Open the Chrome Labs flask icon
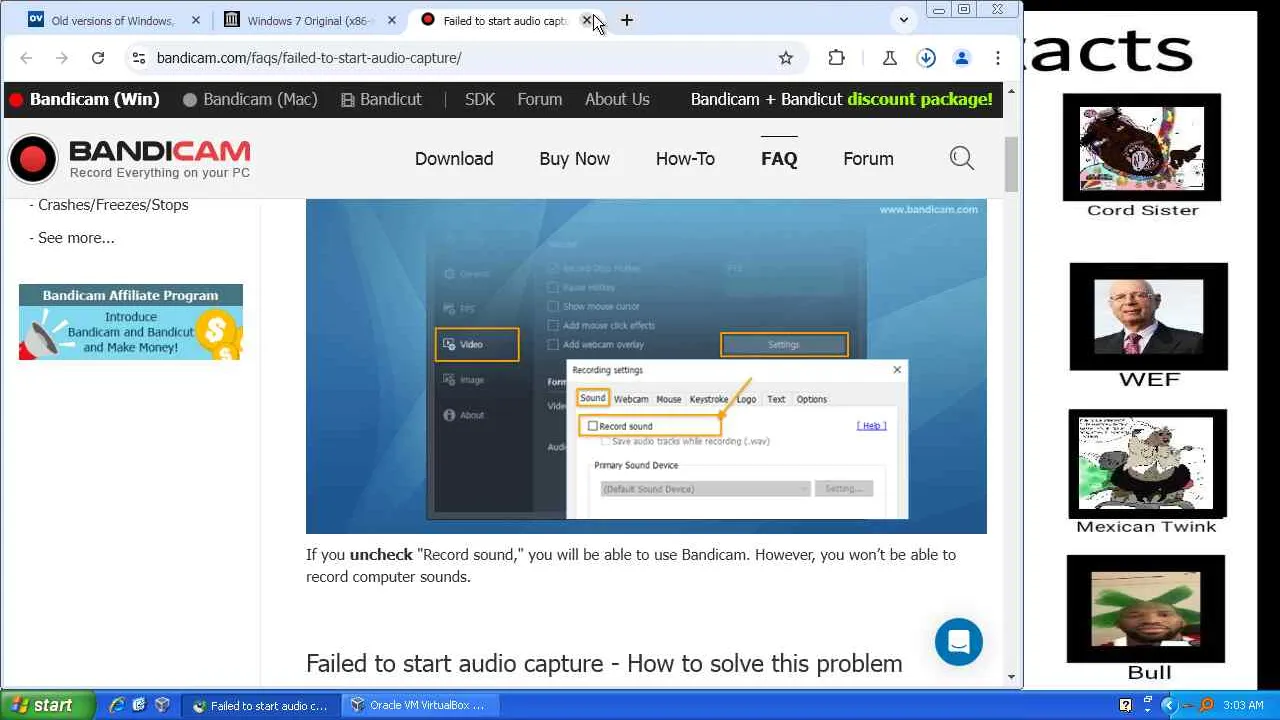This screenshot has height=720, width=1280. [889, 58]
